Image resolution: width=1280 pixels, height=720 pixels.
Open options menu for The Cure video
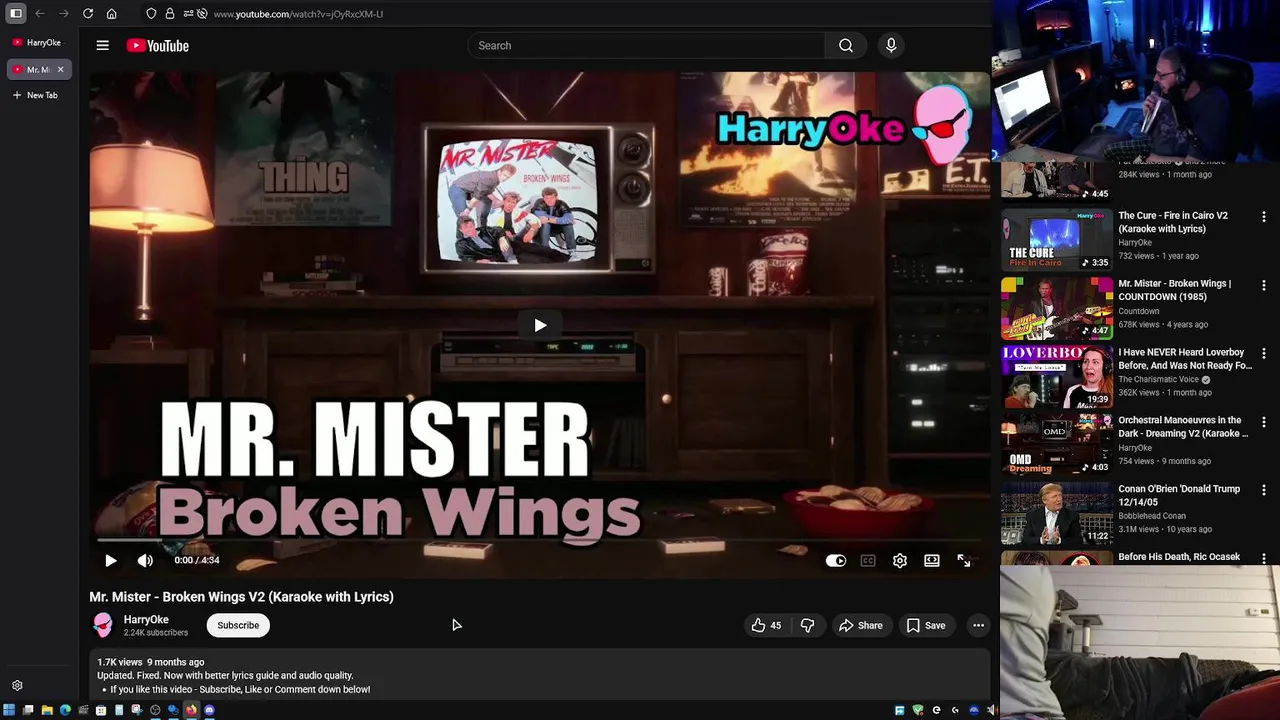[1264, 217]
